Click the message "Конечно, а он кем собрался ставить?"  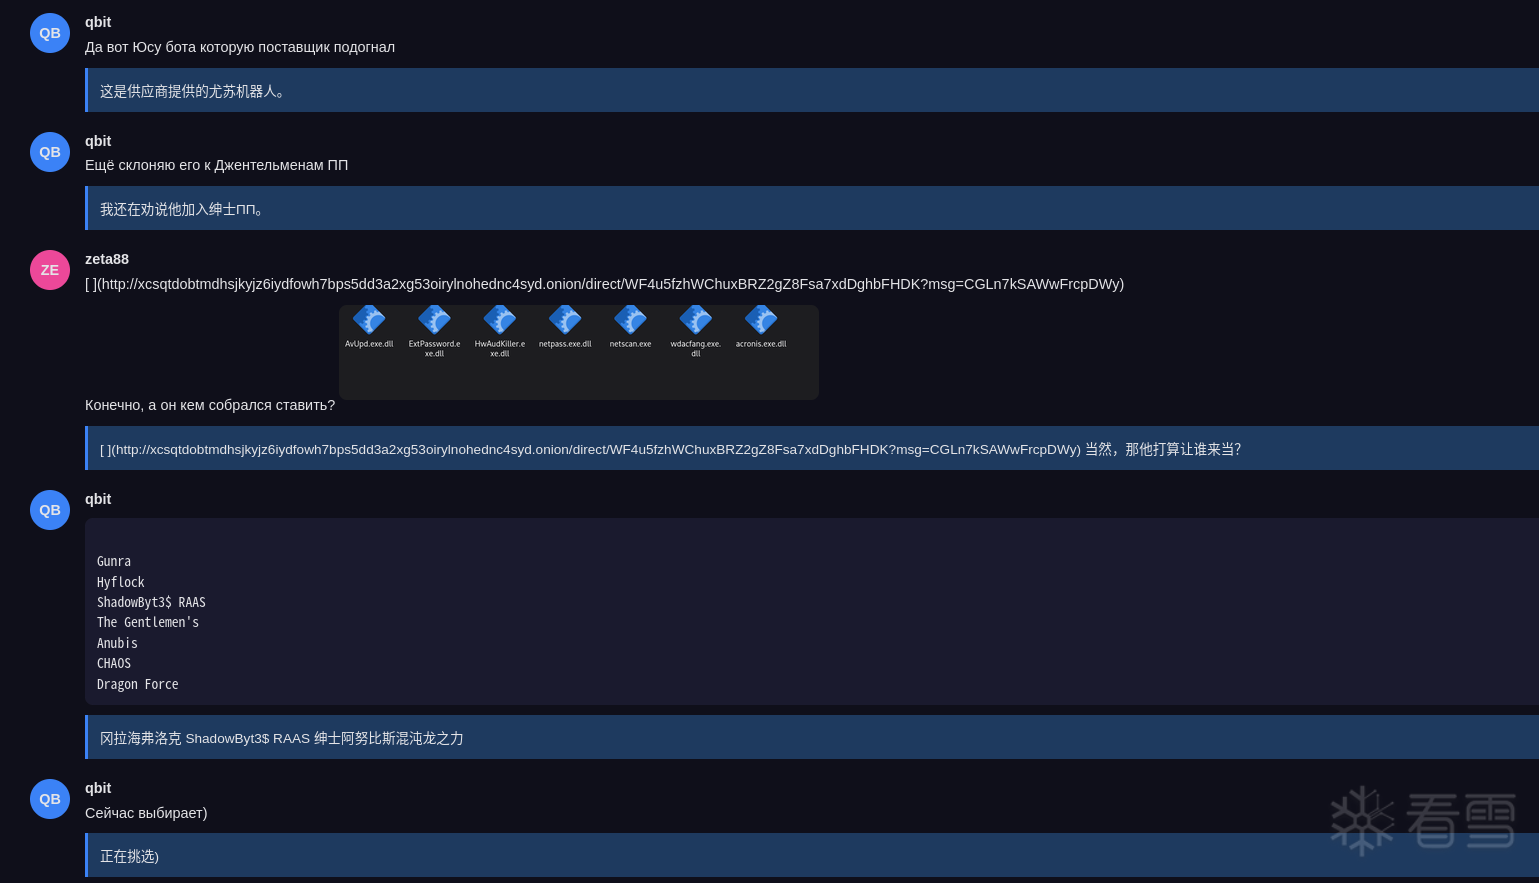(x=210, y=405)
